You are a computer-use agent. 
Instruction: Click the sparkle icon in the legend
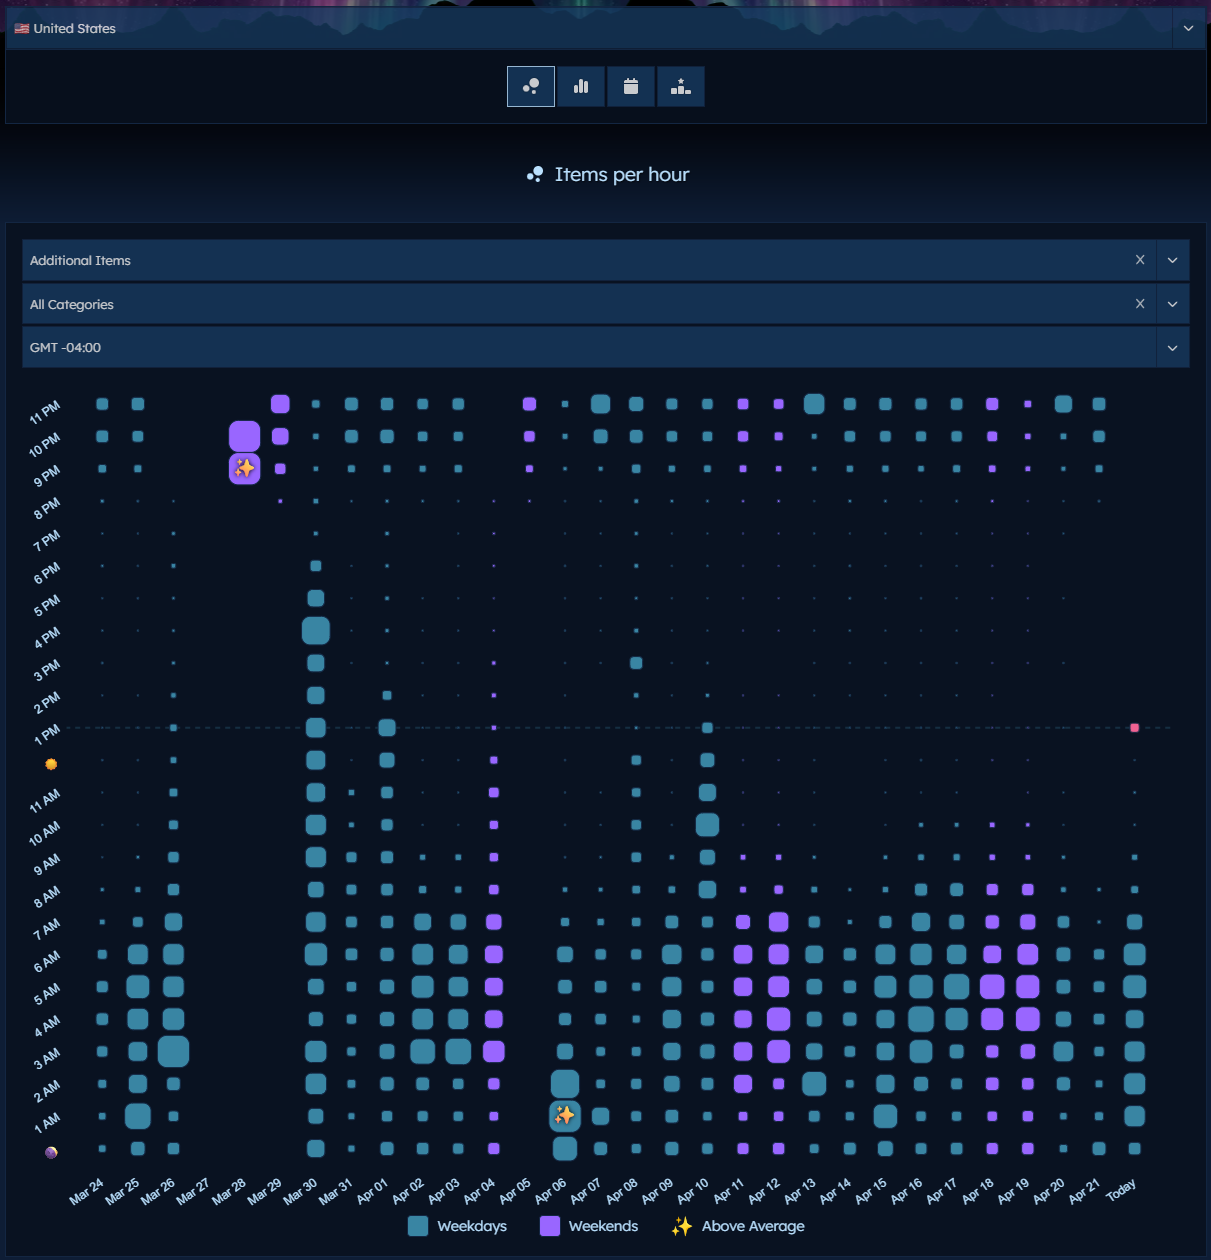[x=682, y=1226]
